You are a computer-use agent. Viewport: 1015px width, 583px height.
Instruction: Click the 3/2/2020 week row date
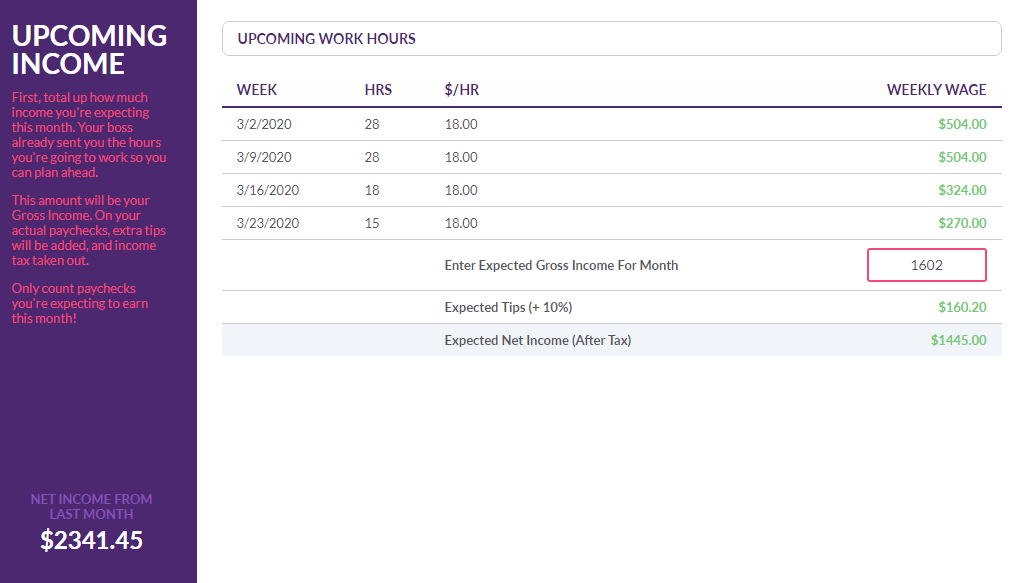[264, 124]
